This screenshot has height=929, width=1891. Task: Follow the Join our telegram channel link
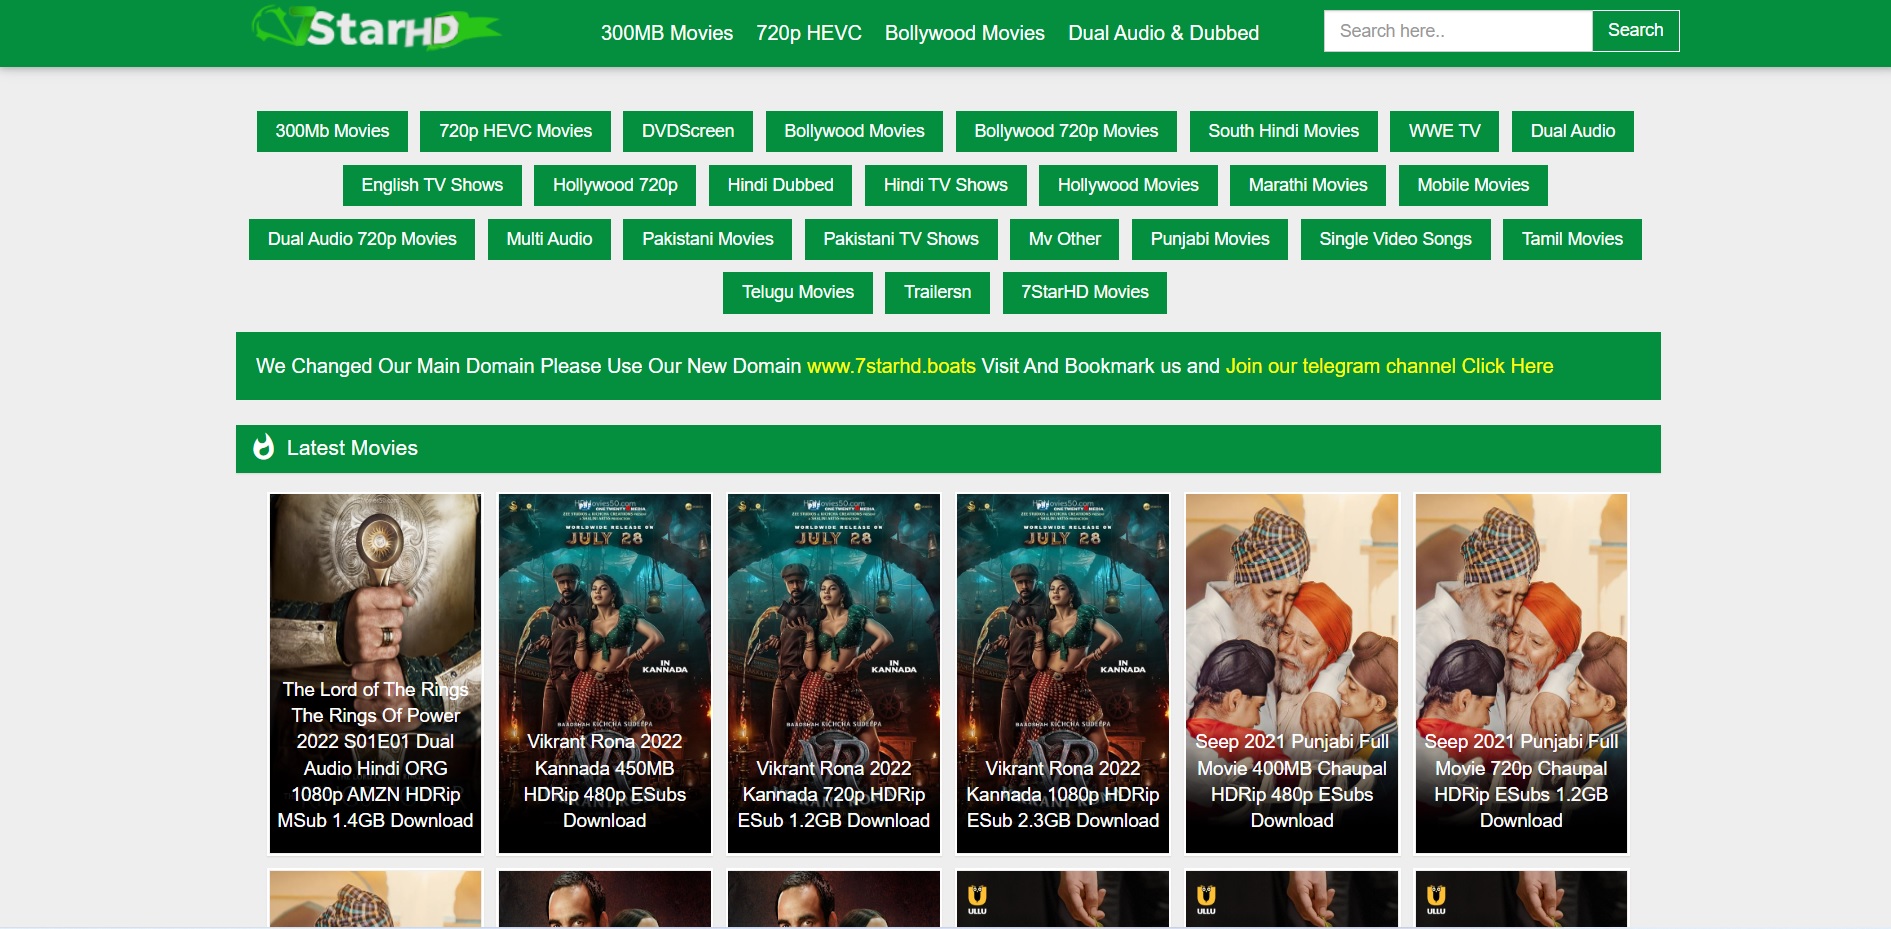(1389, 366)
